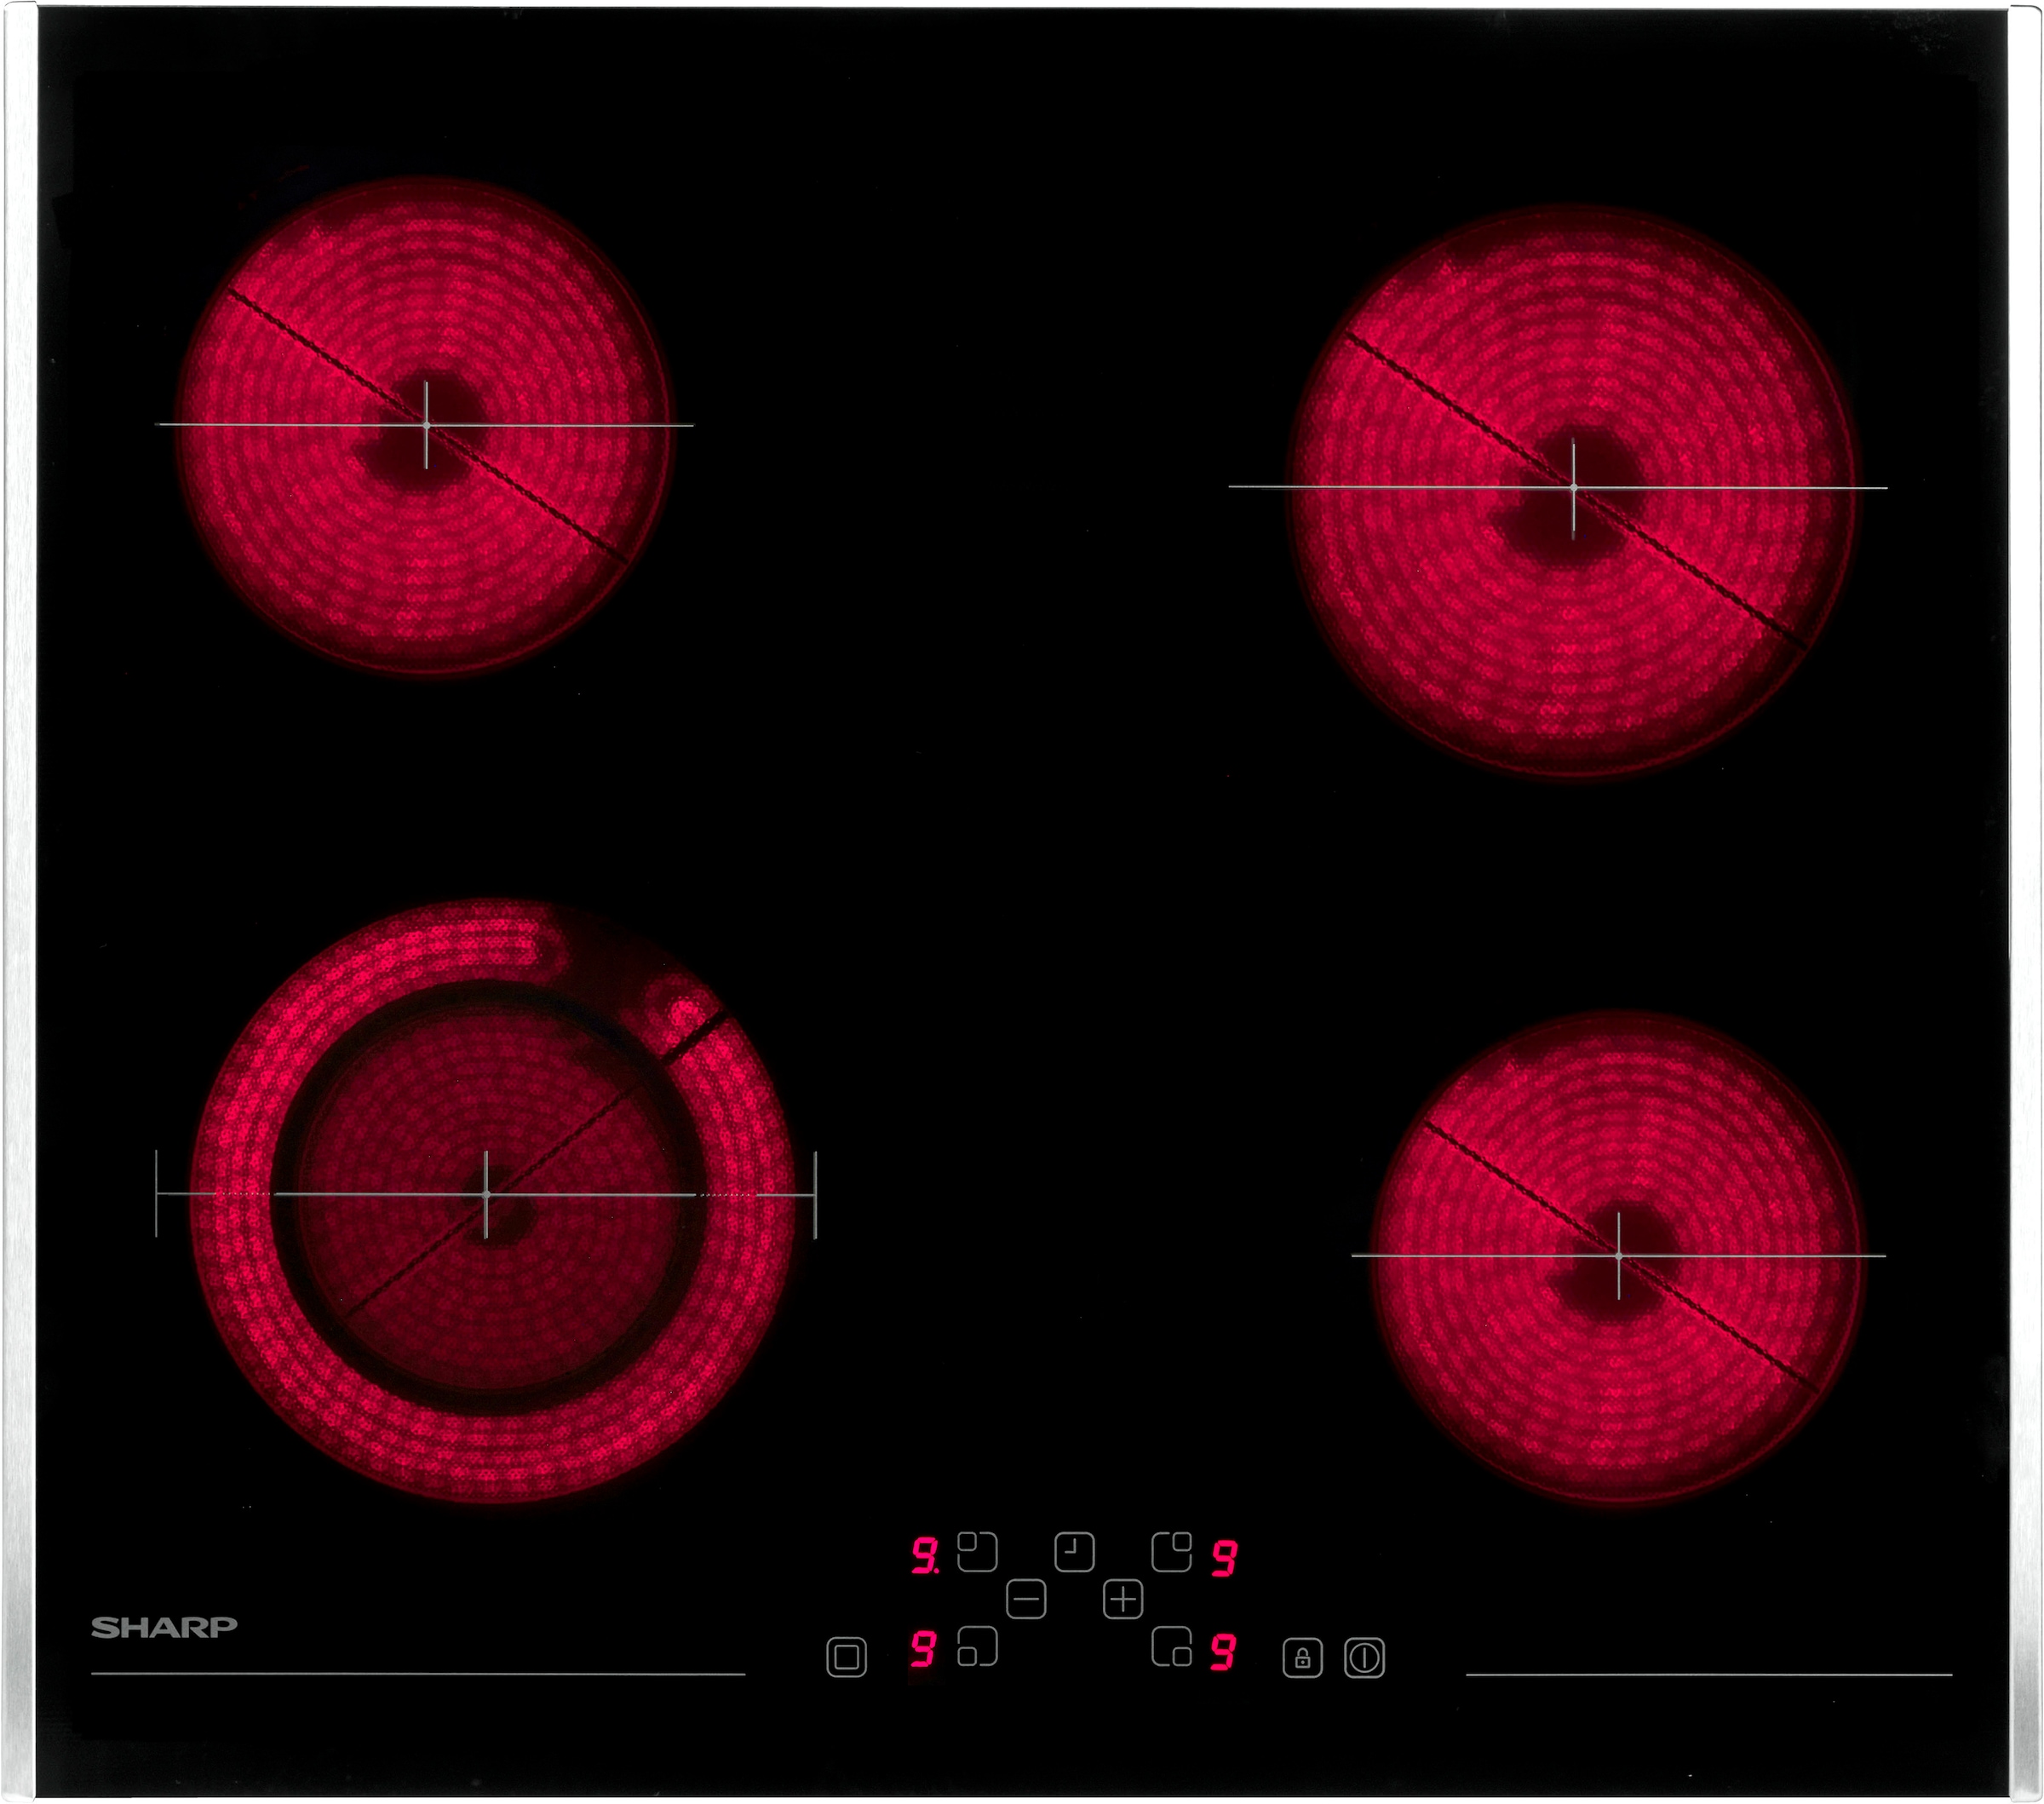The height and width of the screenshot is (1804, 2044).
Task: Select the front-left cooking zone key
Action: 977,1646
